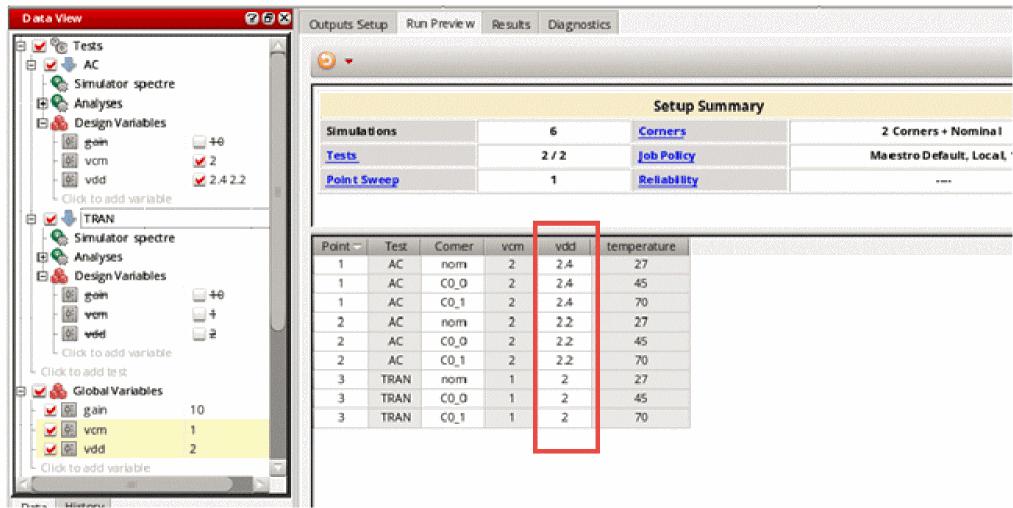Toggle the Global Variables checkbox
Image resolution: width=1013 pixels, height=508 pixels.
39,391
